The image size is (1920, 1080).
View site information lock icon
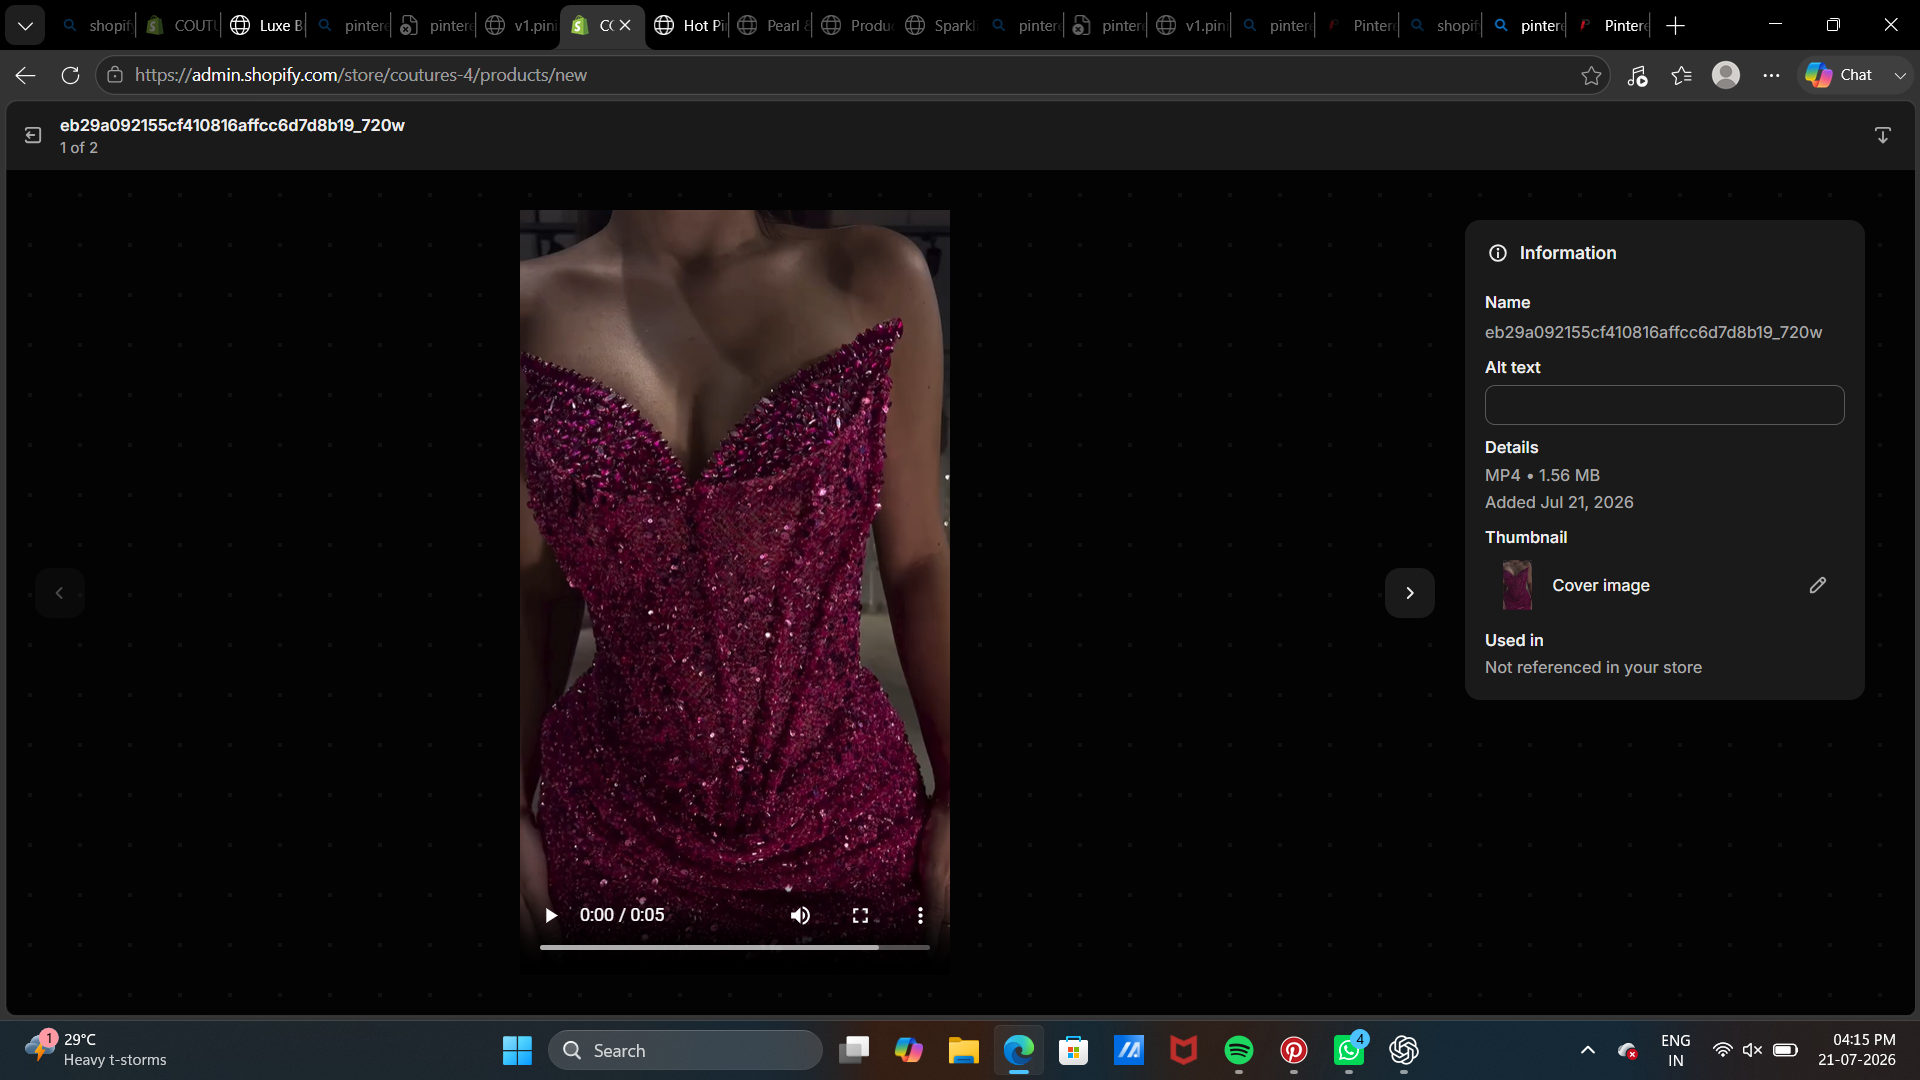pos(115,75)
